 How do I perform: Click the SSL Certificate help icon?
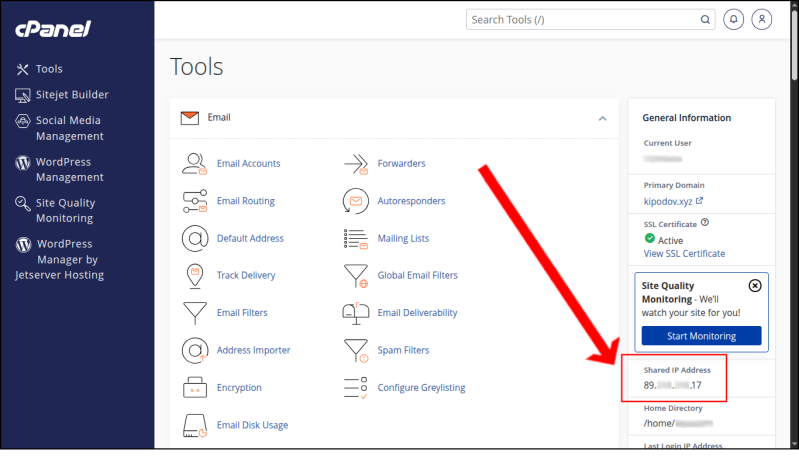coord(705,222)
